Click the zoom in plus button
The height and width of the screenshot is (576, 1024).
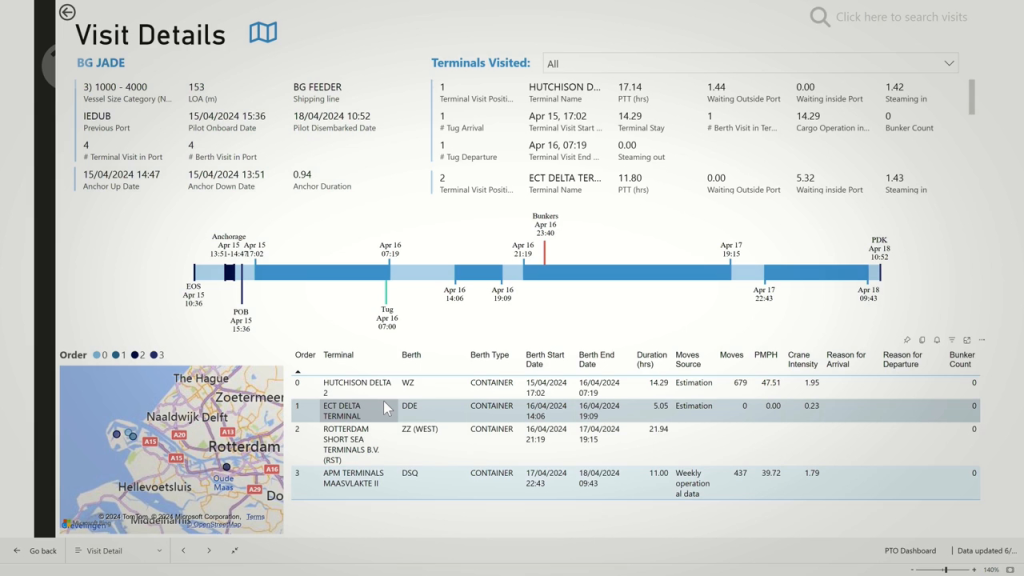point(974,570)
